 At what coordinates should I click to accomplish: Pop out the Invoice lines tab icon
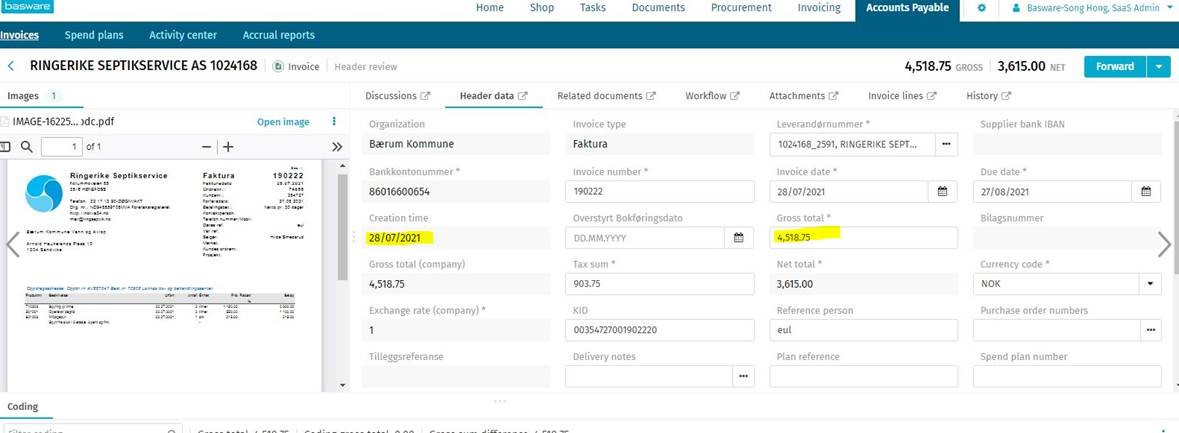[x=931, y=95]
